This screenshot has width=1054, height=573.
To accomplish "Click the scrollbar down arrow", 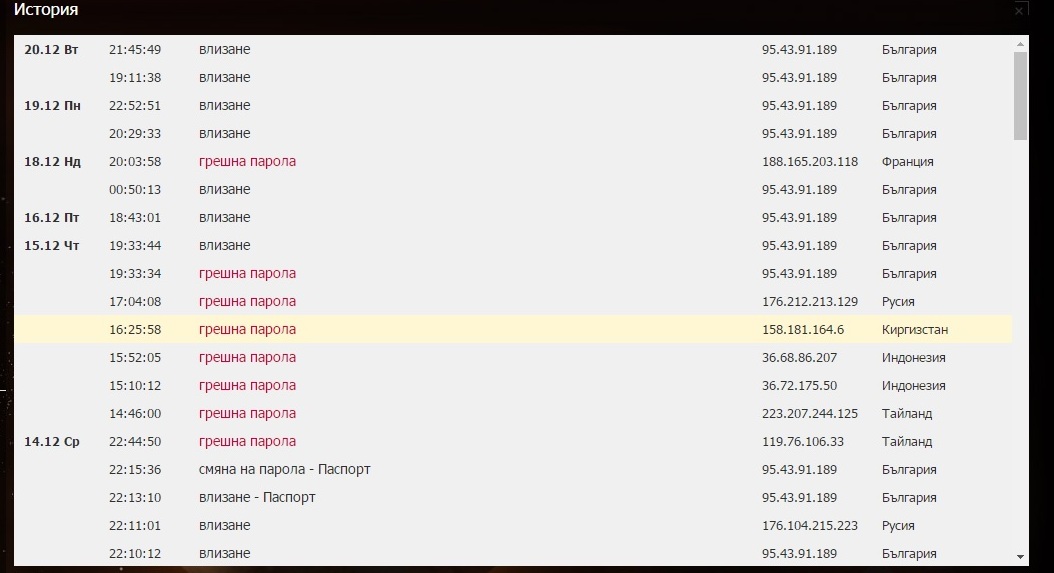I will point(1020,557).
